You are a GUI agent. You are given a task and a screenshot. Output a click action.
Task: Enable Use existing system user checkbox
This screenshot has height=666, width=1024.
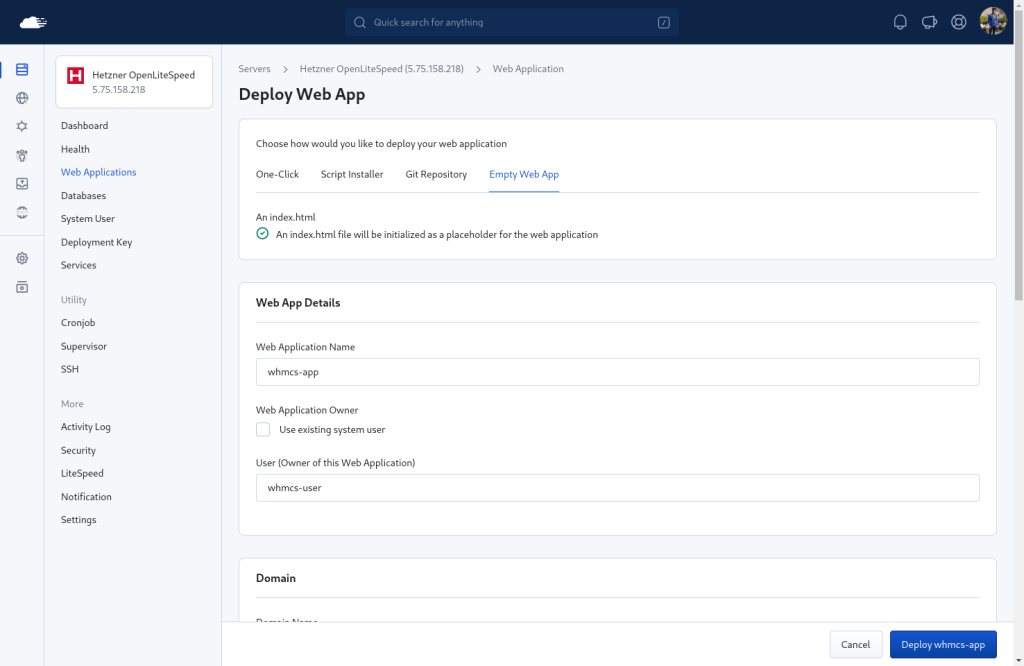[x=263, y=430]
